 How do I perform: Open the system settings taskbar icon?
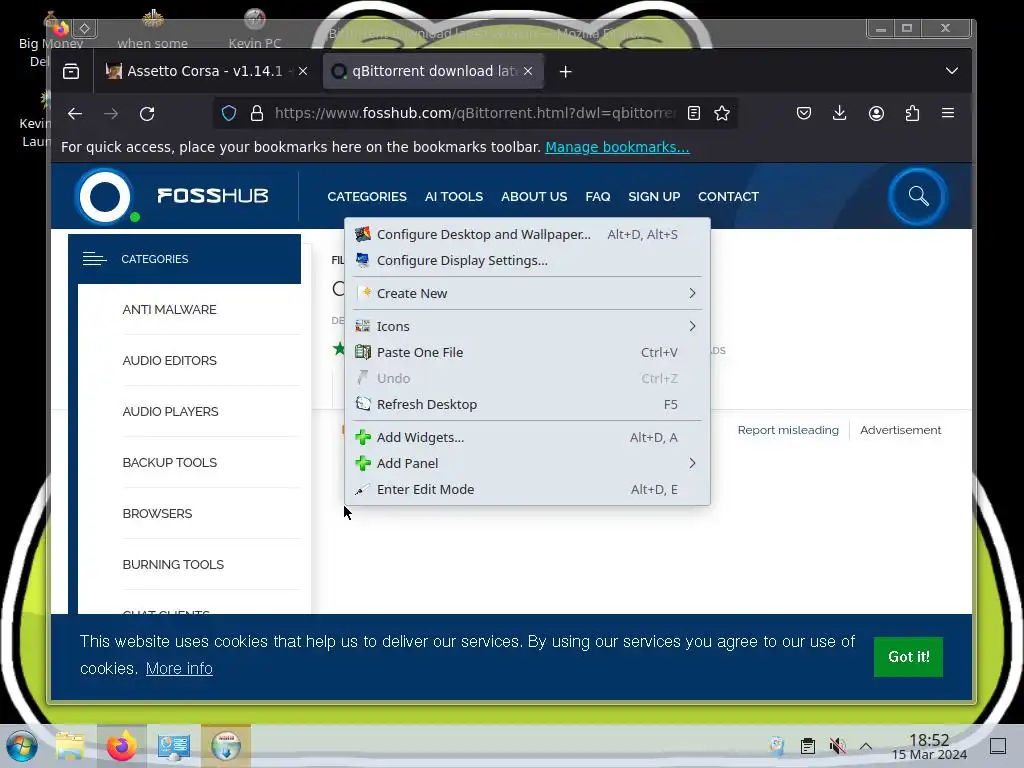173,746
